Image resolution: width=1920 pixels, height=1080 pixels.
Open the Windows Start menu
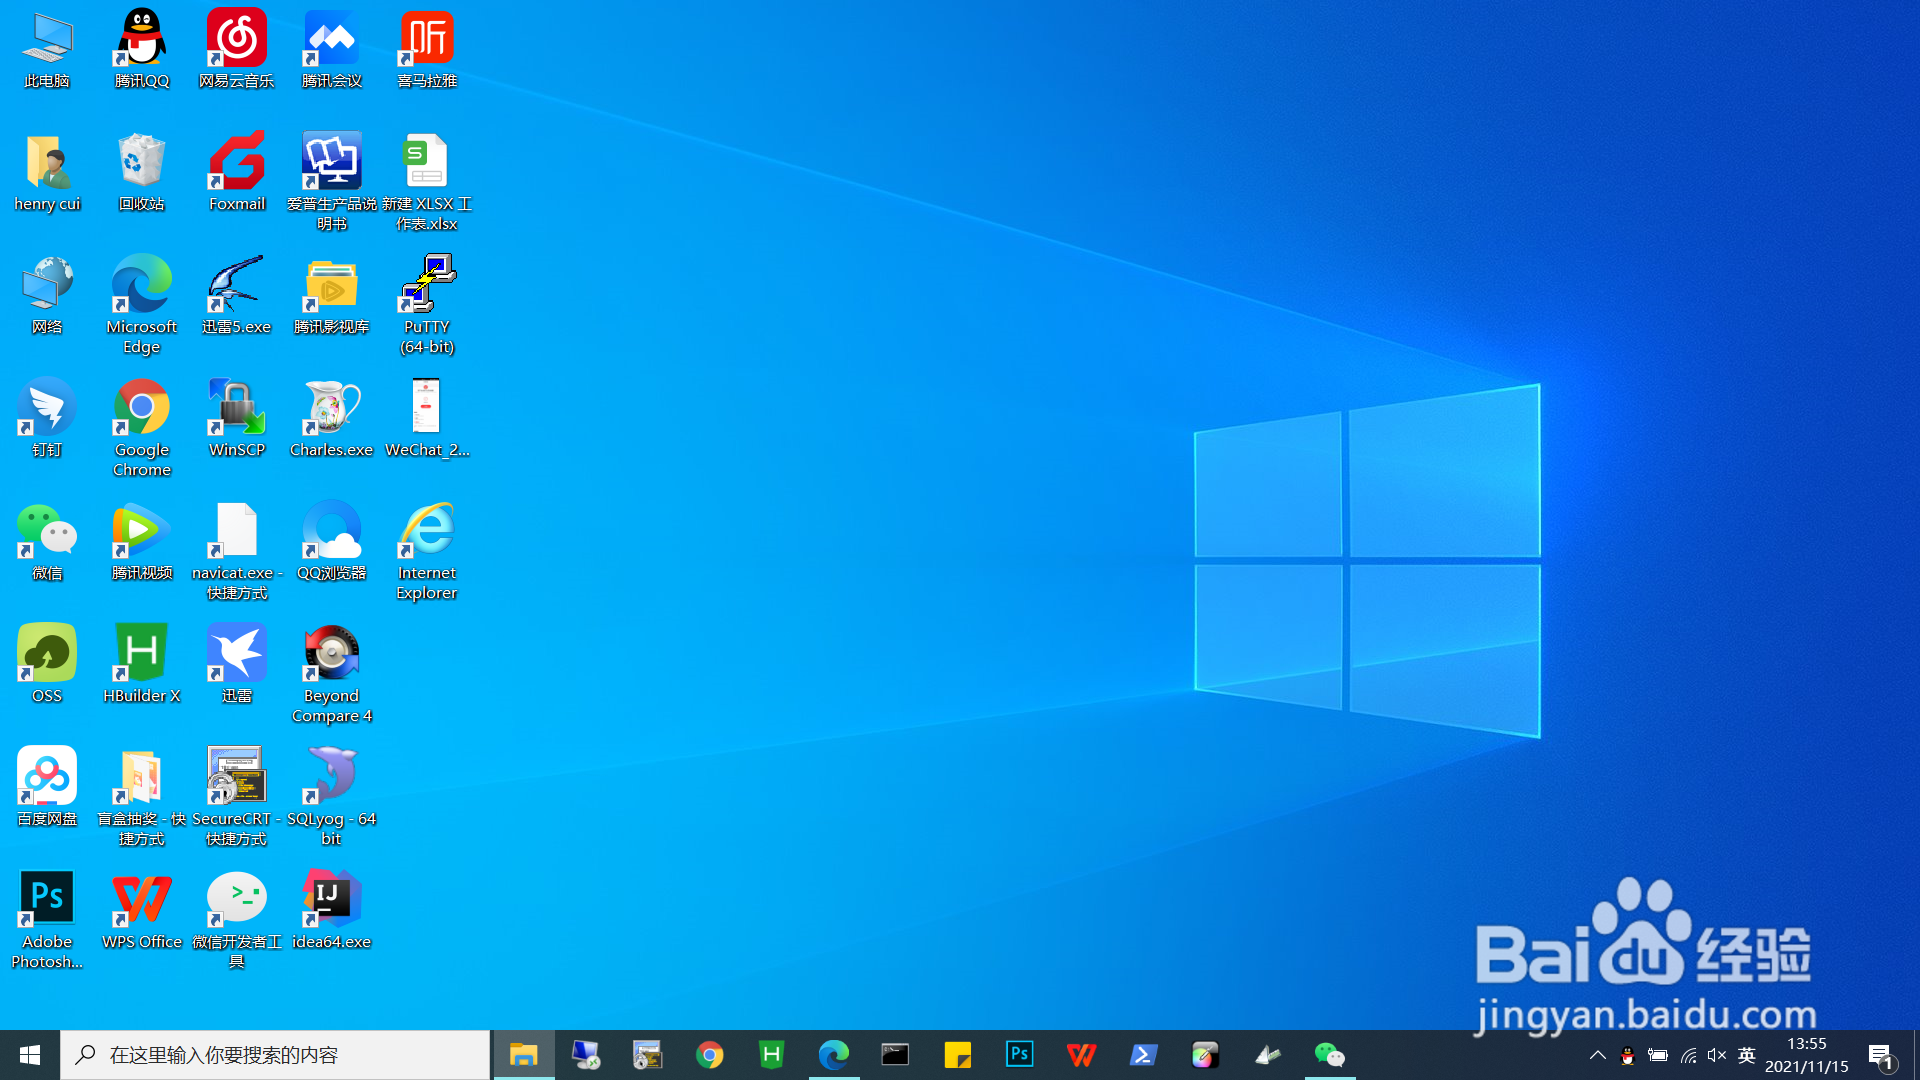[30, 1055]
